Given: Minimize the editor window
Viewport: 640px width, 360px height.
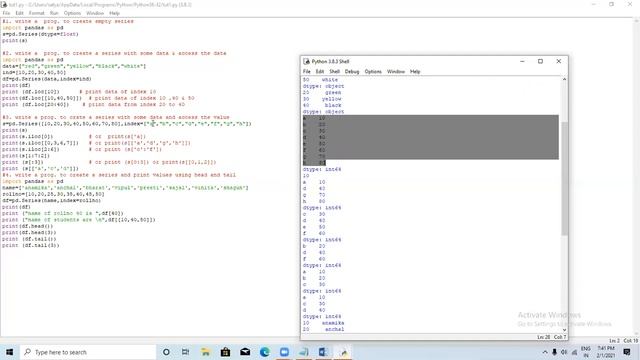Looking at the screenshot, I should click(x=593, y=4).
